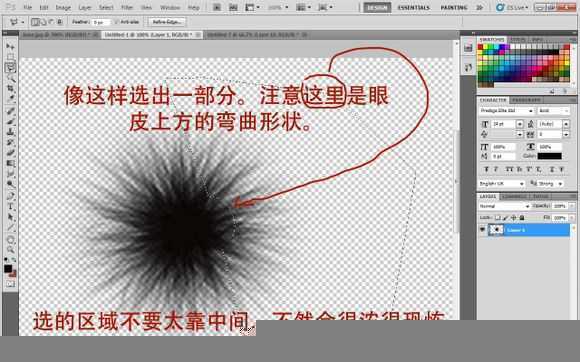Click the Character panel text color swatch
580x362 pixels.
(x=550, y=156)
